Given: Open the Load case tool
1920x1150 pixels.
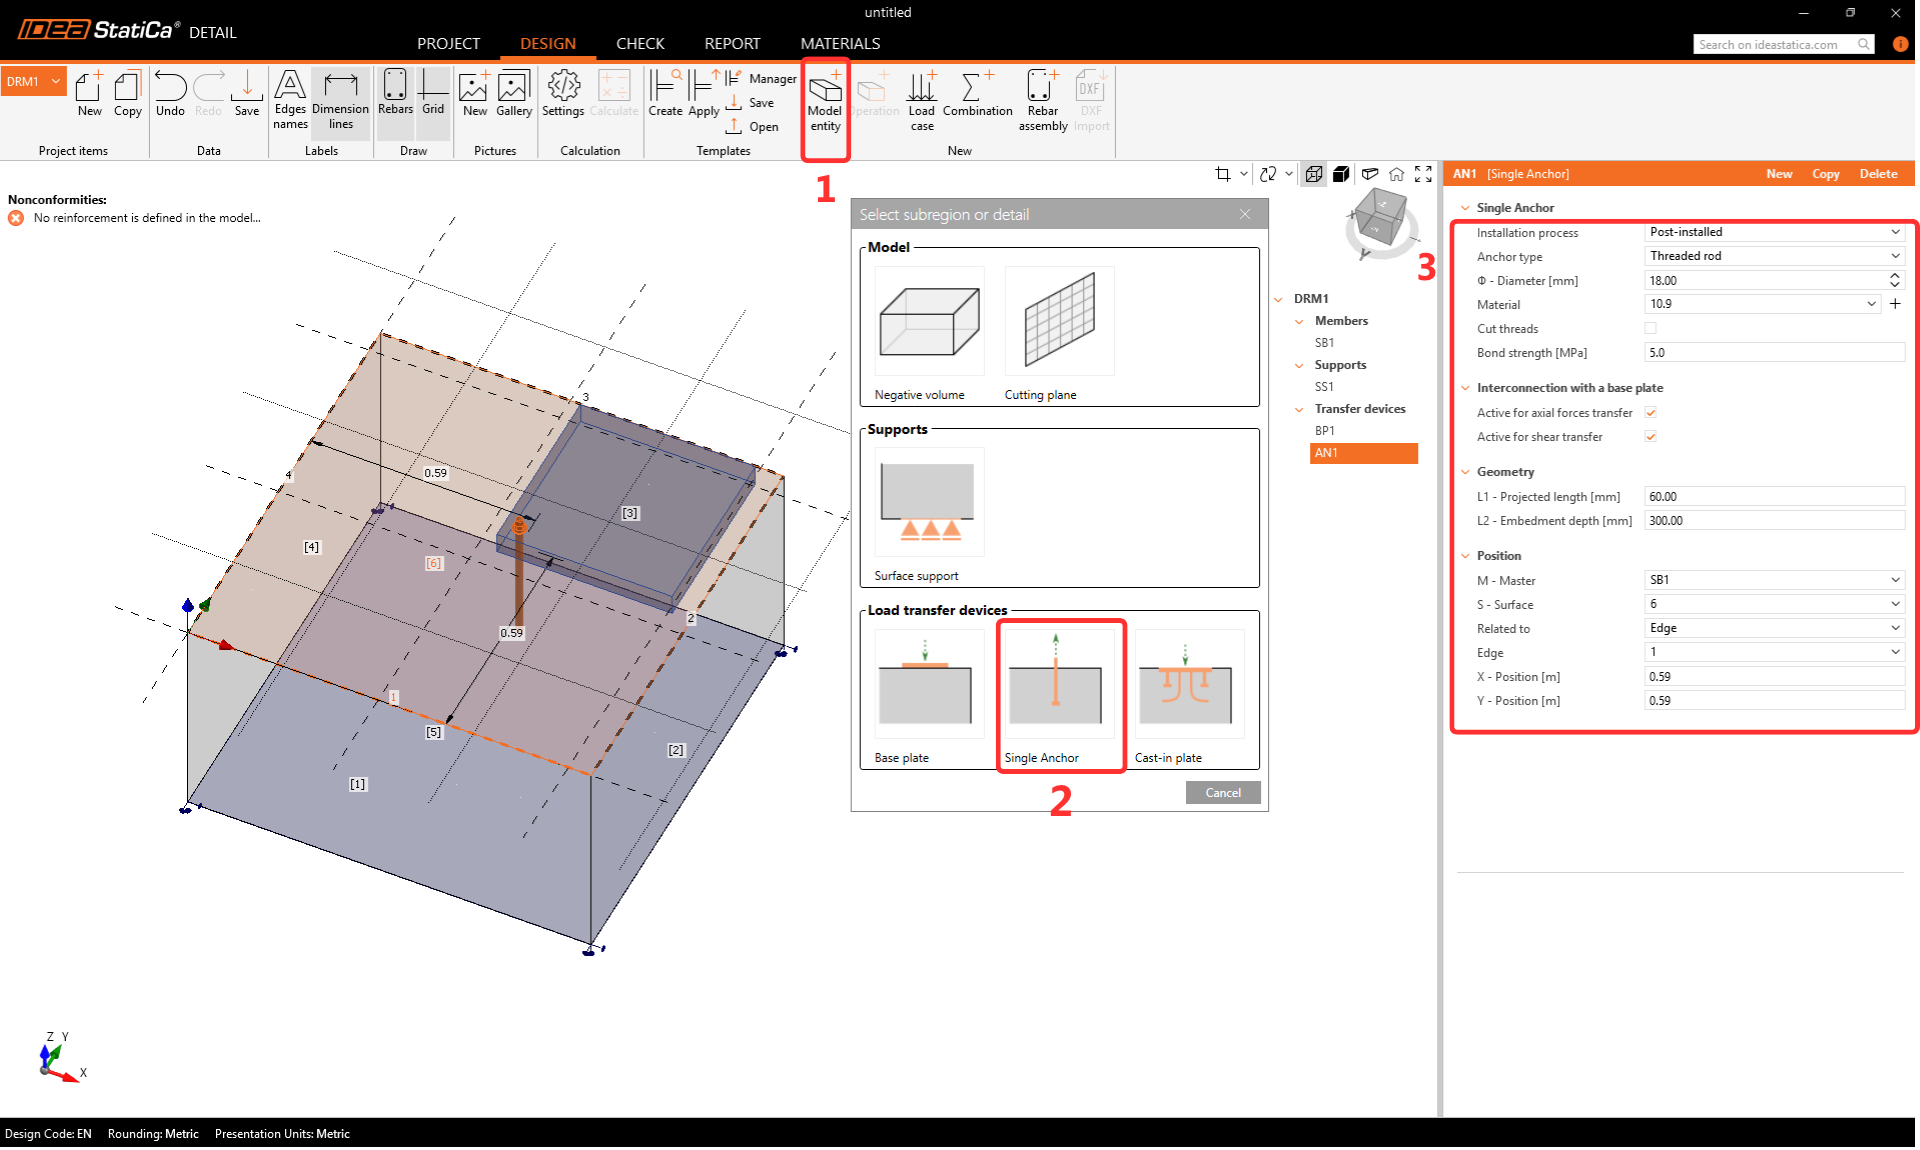Looking at the screenshot, I should 921,90.
